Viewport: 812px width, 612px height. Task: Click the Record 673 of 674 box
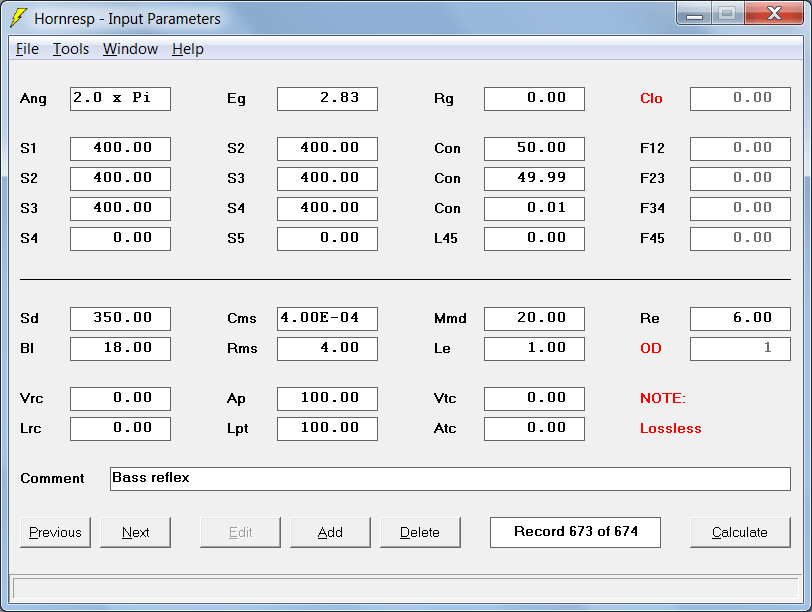[x=575, y=532]
